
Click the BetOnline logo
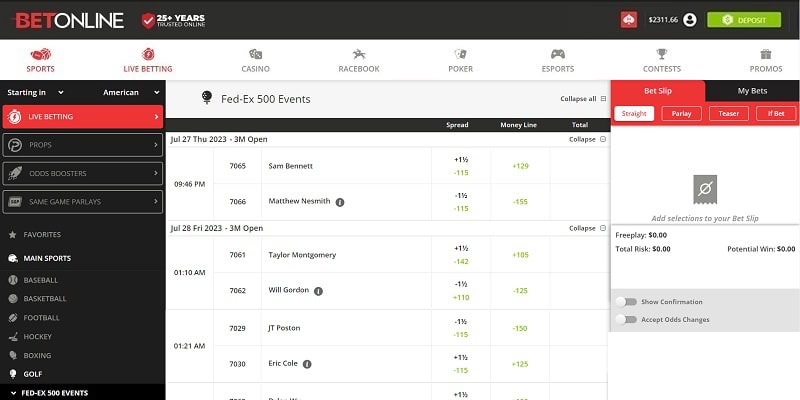(x=68, y=20)
